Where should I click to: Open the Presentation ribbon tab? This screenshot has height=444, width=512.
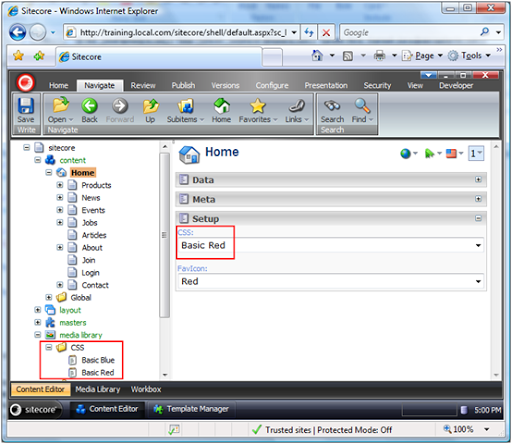pyautogui.click(x=326, y=86)
